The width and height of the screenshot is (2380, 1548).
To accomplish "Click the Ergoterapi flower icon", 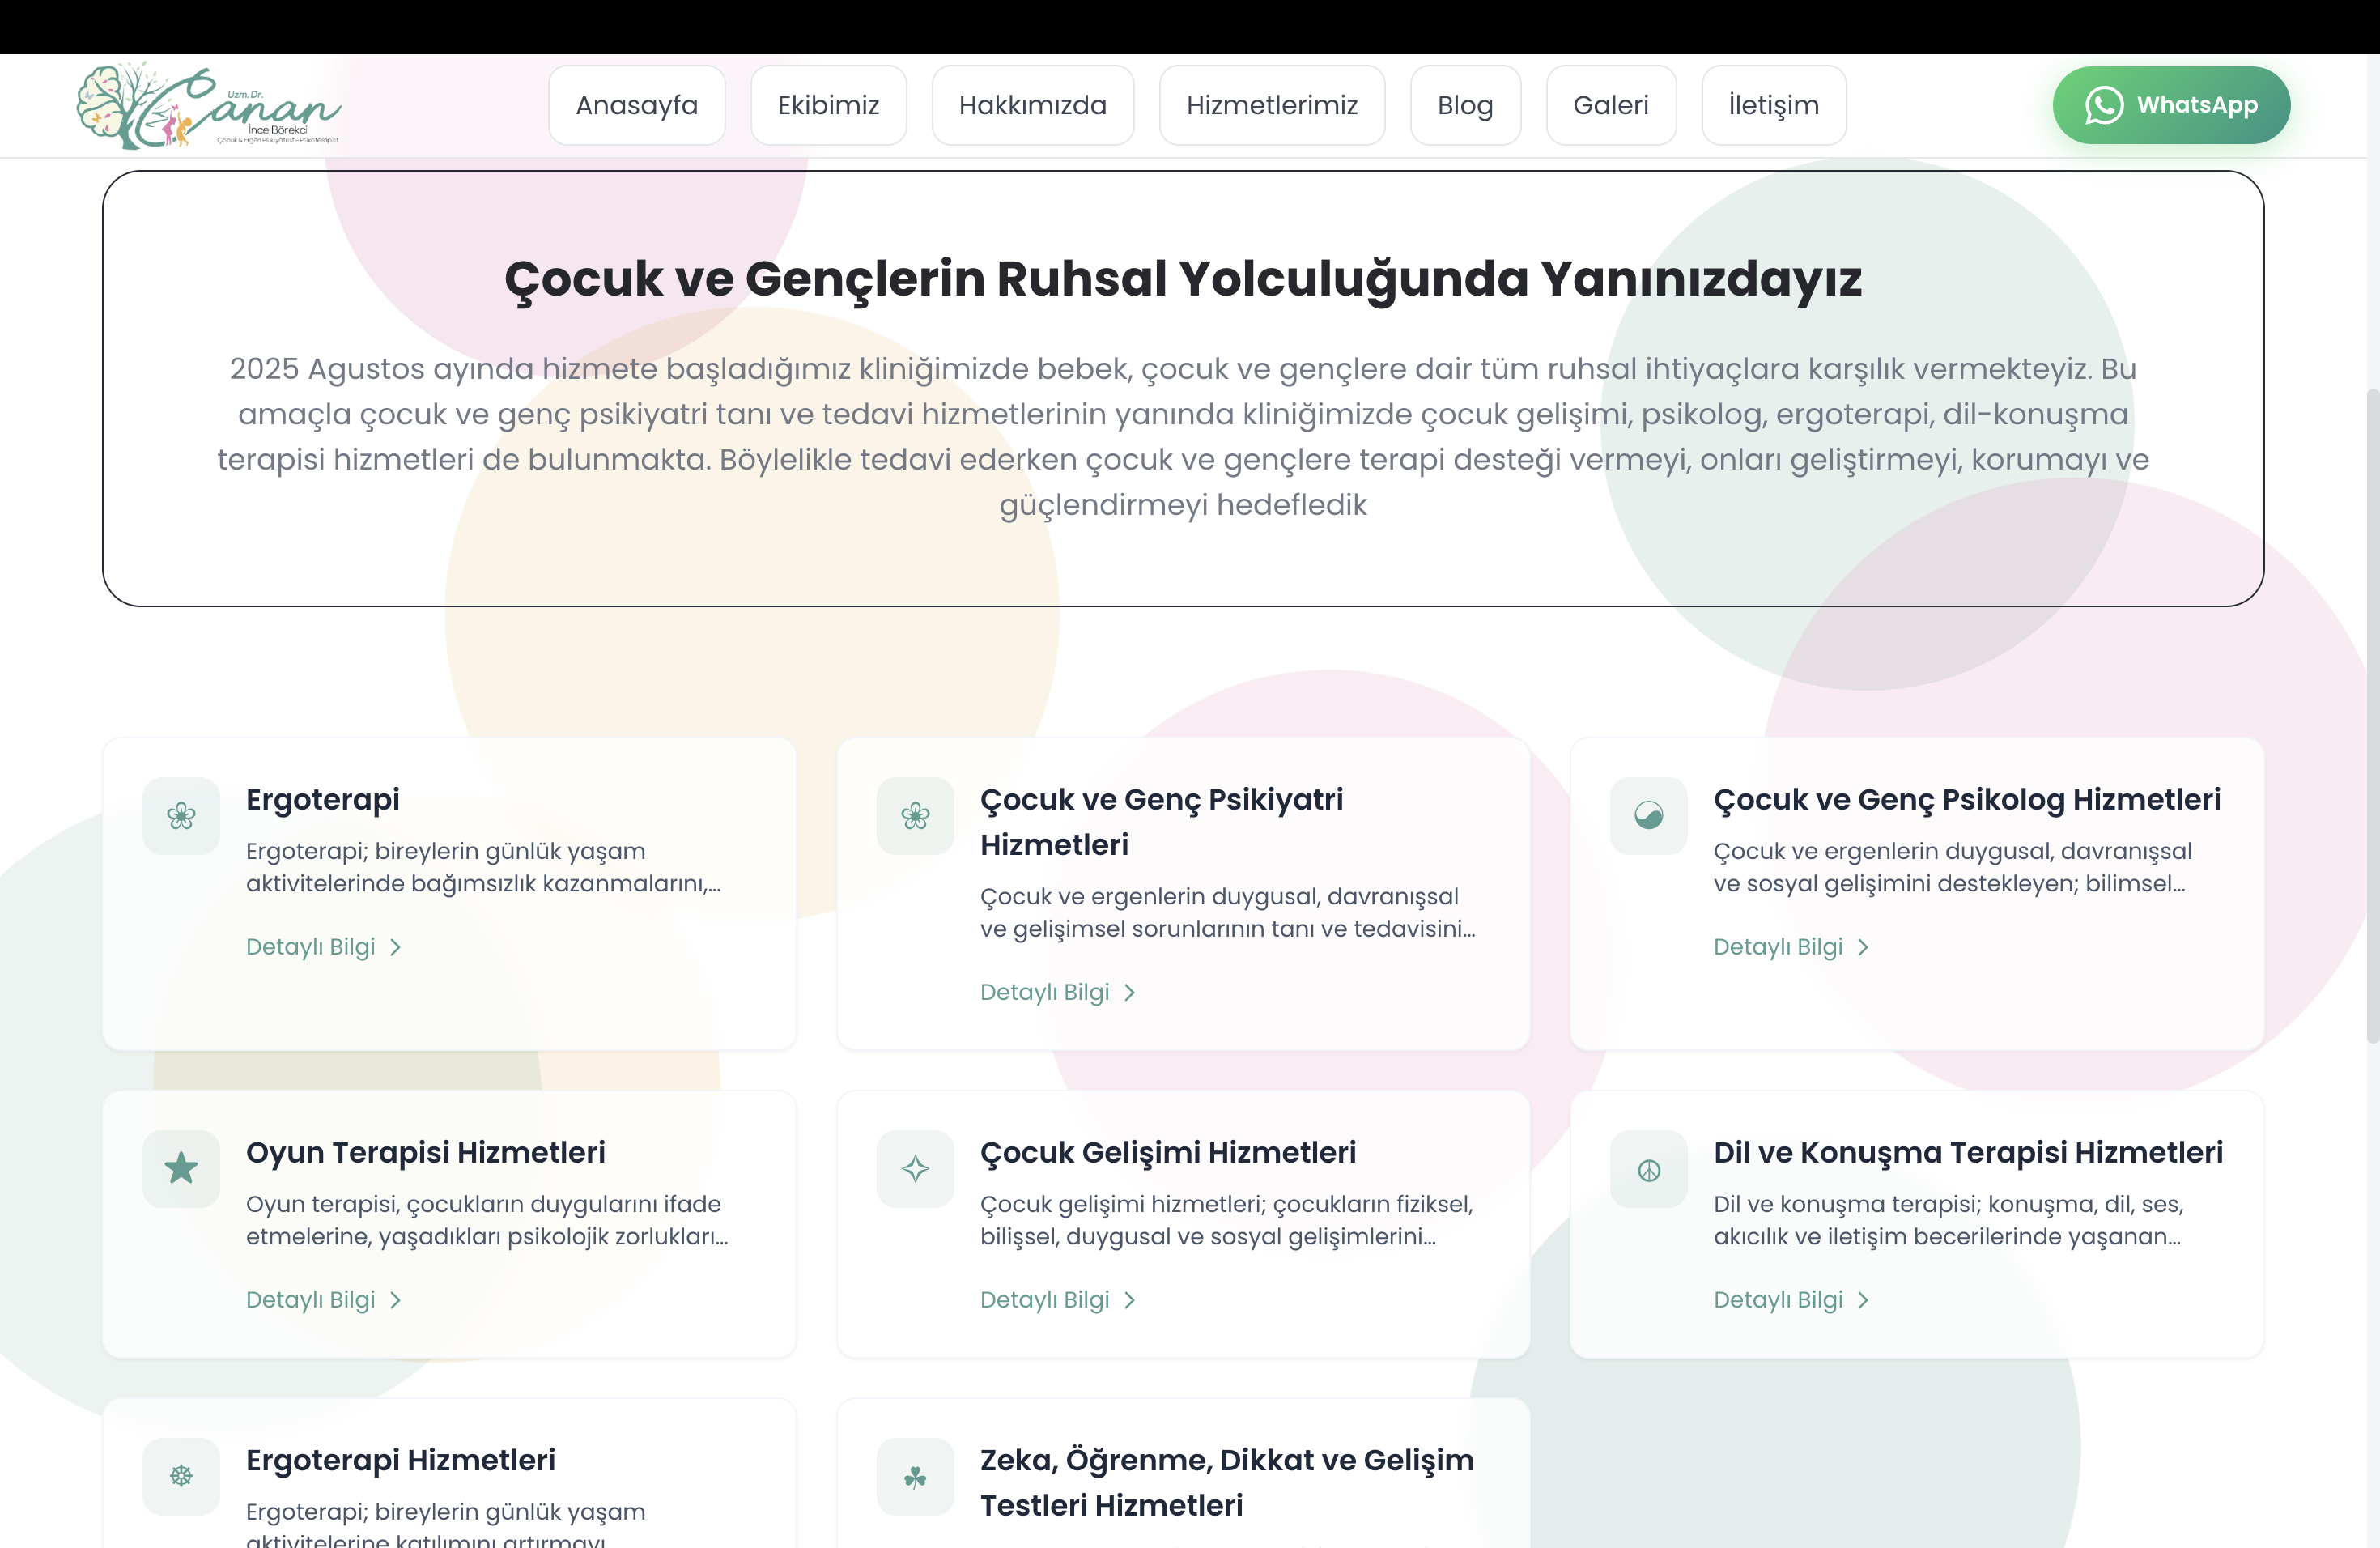I will coord(181,816).
